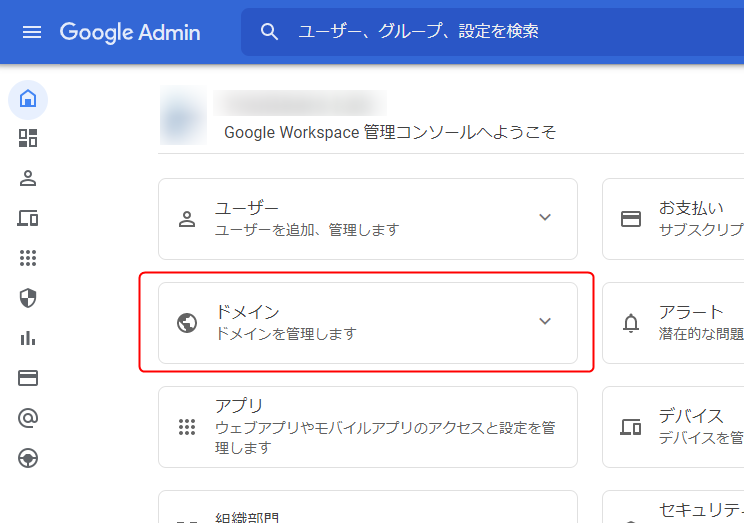Screen dimensions: 744x523
Task: Click the Google Workspace 管理コンソールへようこそ heading
Action: coord(390,132)
